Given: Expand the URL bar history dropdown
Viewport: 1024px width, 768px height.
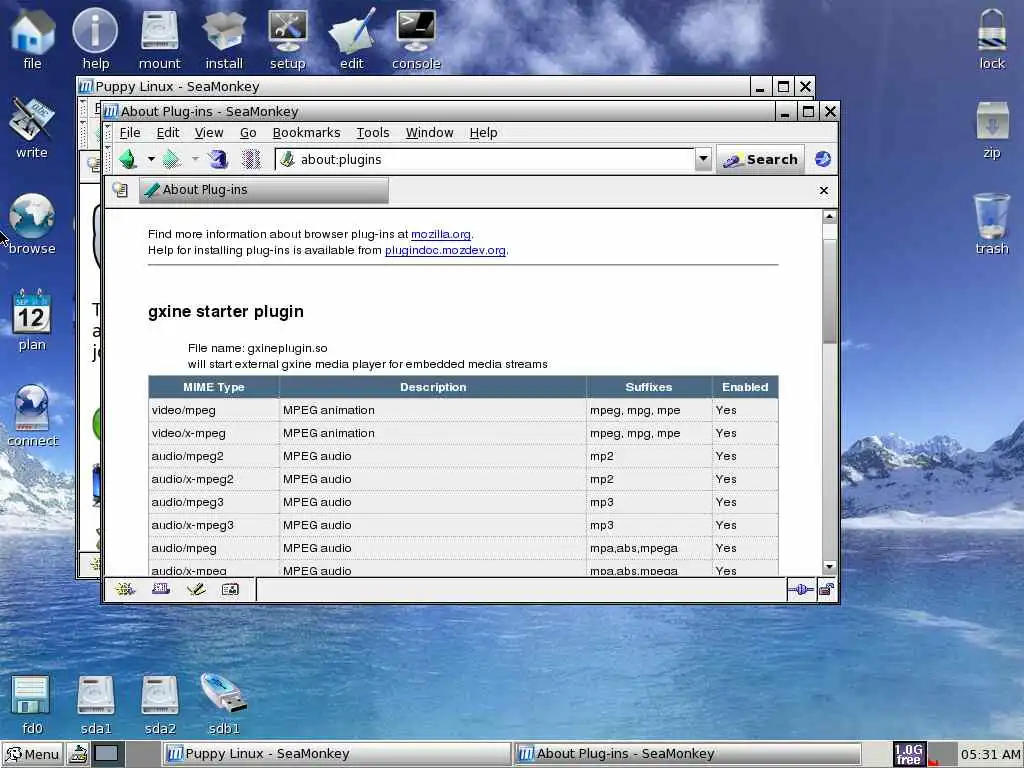Looking at the screenshot, I should click(703, 159).
